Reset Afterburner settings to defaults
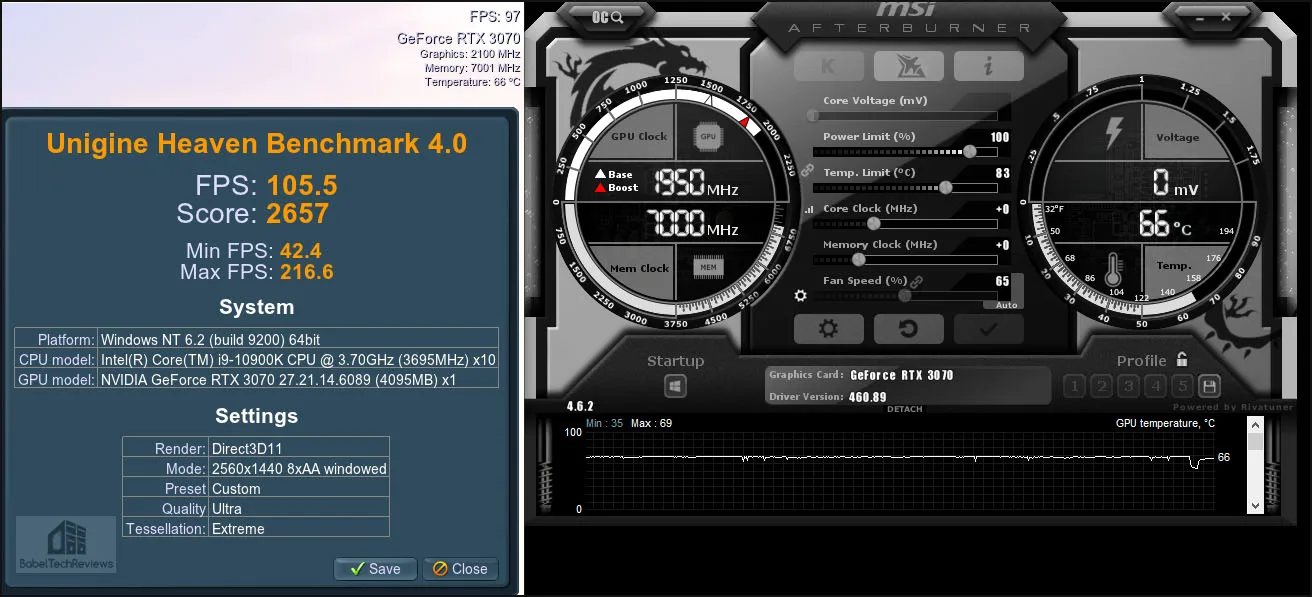This screenshot has height=597, width=1312. [x=908, y=329]
